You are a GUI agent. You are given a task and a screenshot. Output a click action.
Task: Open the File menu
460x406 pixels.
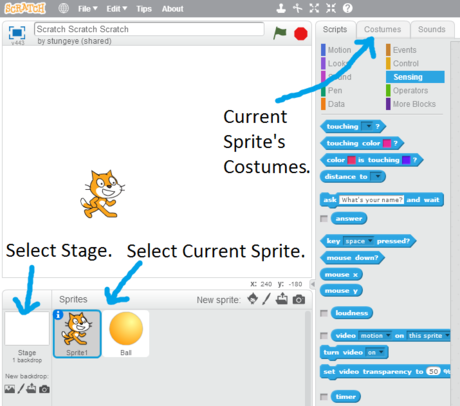[87, 9]
